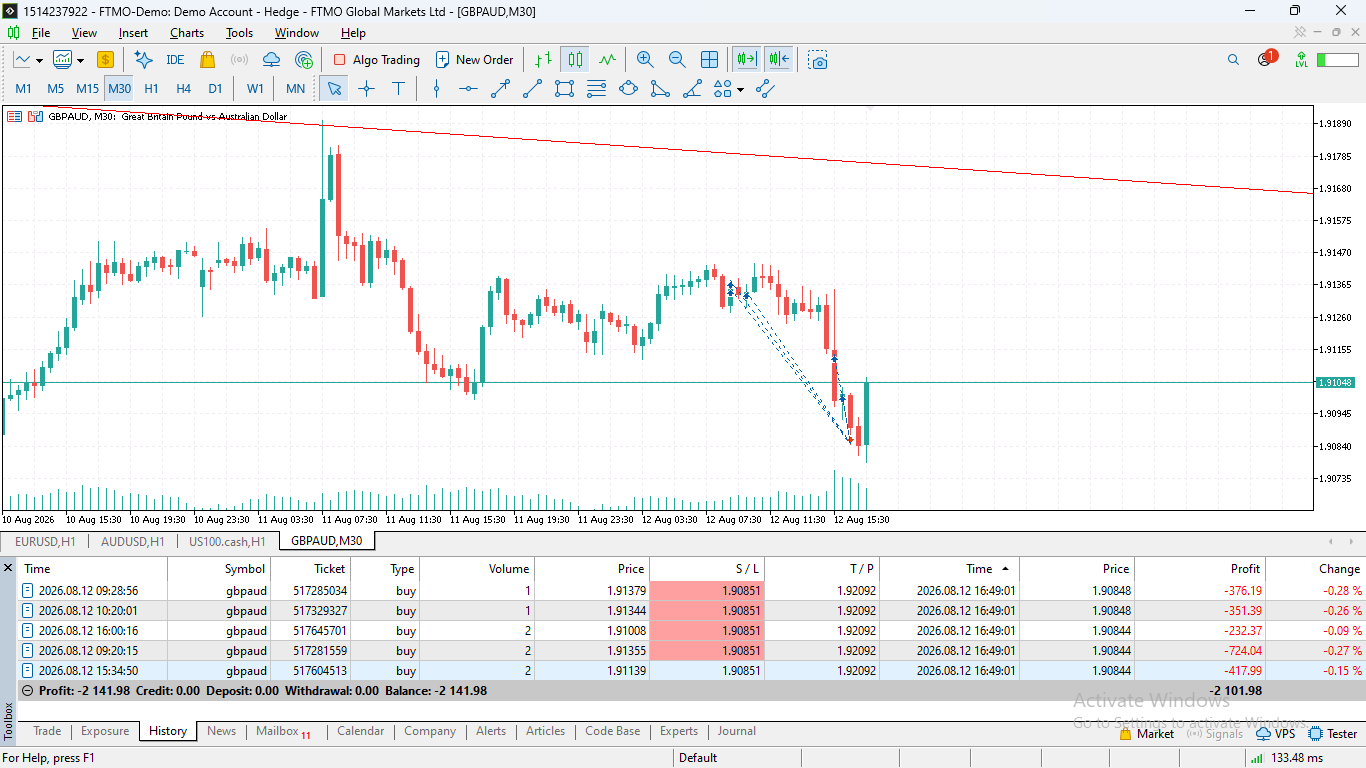
Task: Toggle the chart shift button
Action: (779, 60)
